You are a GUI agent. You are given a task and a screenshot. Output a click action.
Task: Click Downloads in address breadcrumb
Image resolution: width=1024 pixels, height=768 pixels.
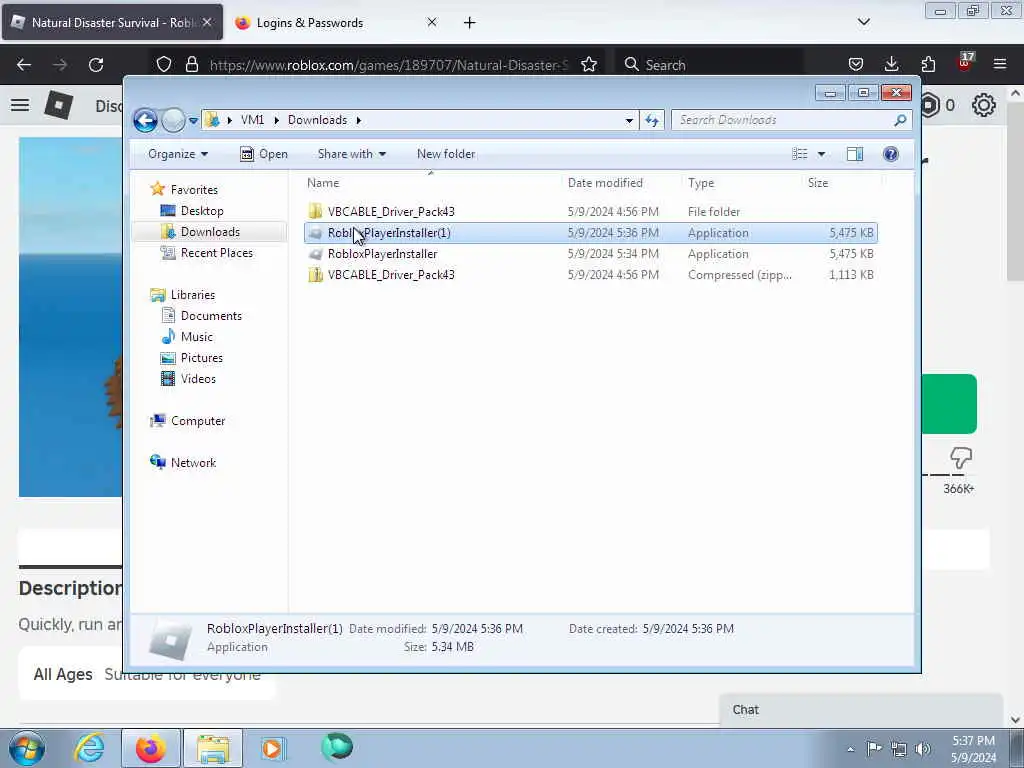click(317, 120)
